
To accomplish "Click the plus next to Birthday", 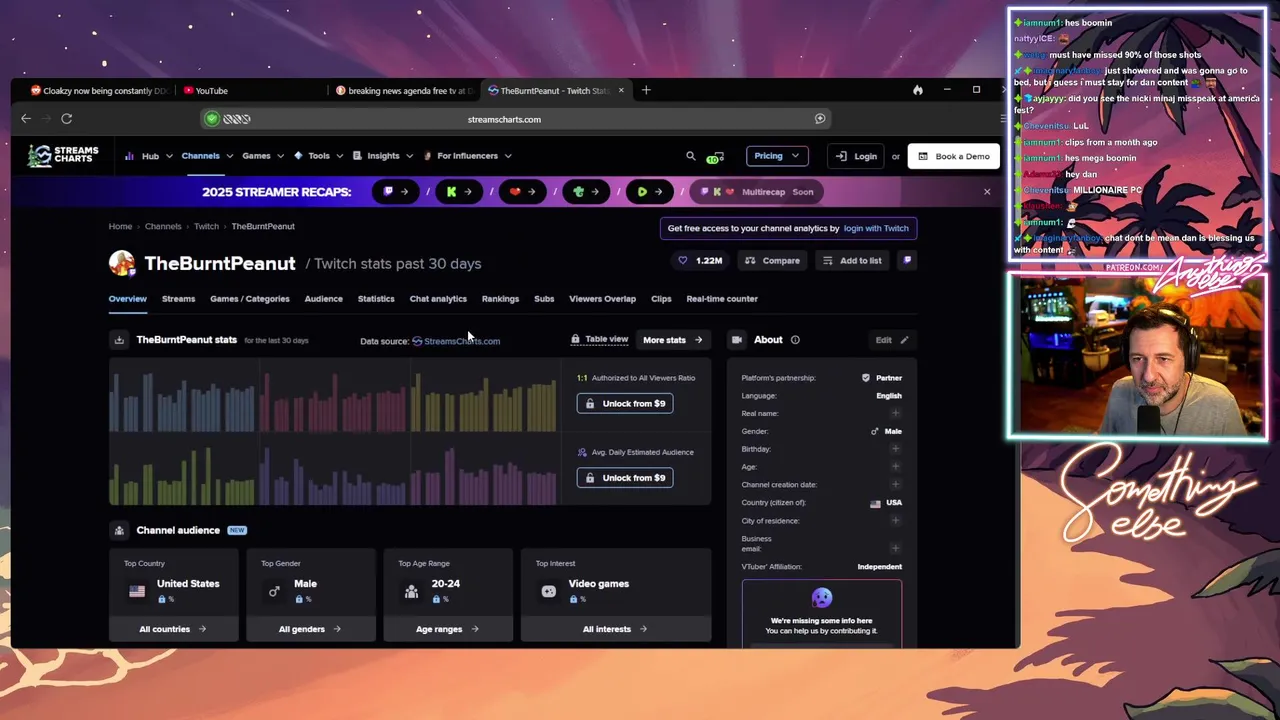I will pyautogui.click(x=895, y=449).
